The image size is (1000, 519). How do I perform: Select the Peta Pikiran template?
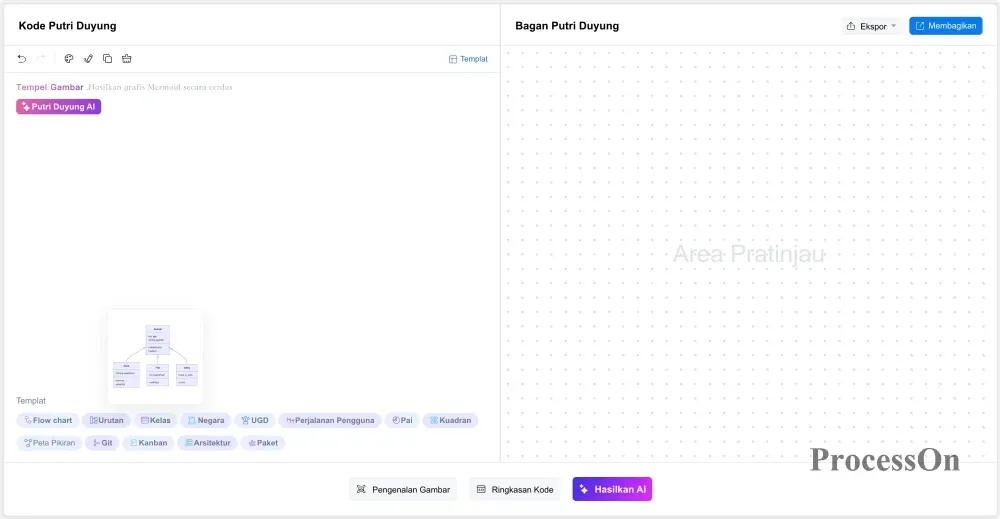pyautogui.click(x=49, y=442)
